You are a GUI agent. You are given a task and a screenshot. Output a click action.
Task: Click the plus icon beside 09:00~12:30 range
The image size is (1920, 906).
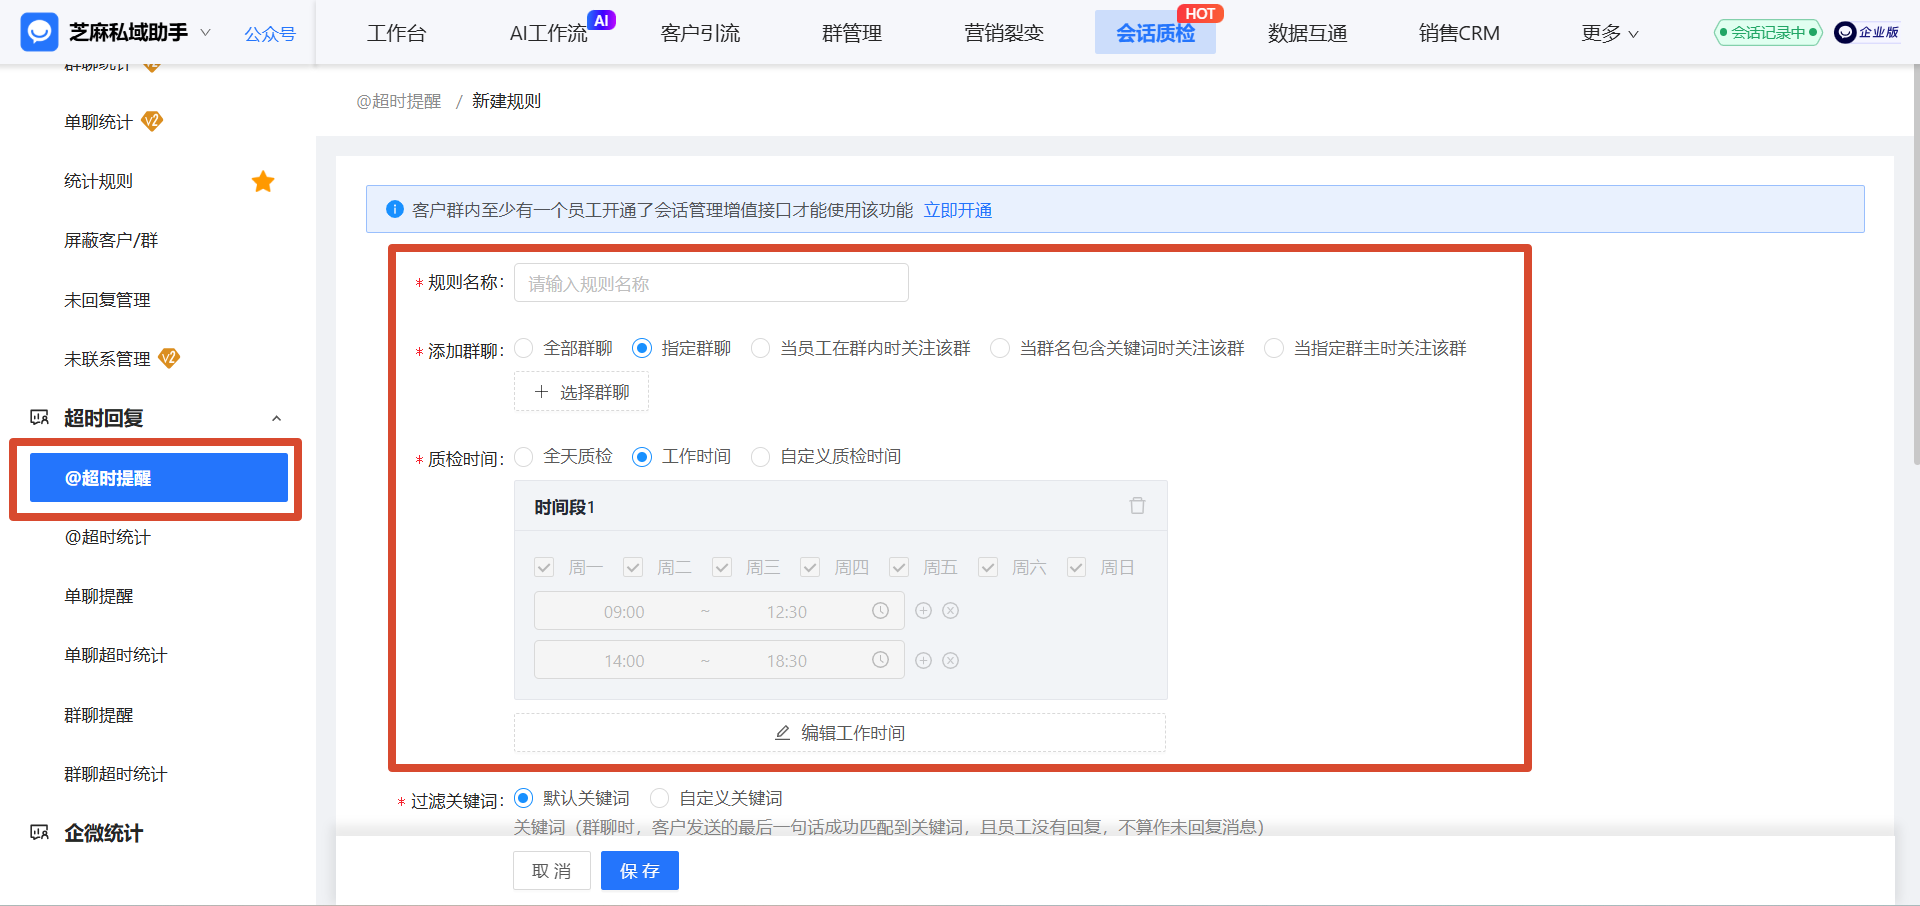[923, 610]
